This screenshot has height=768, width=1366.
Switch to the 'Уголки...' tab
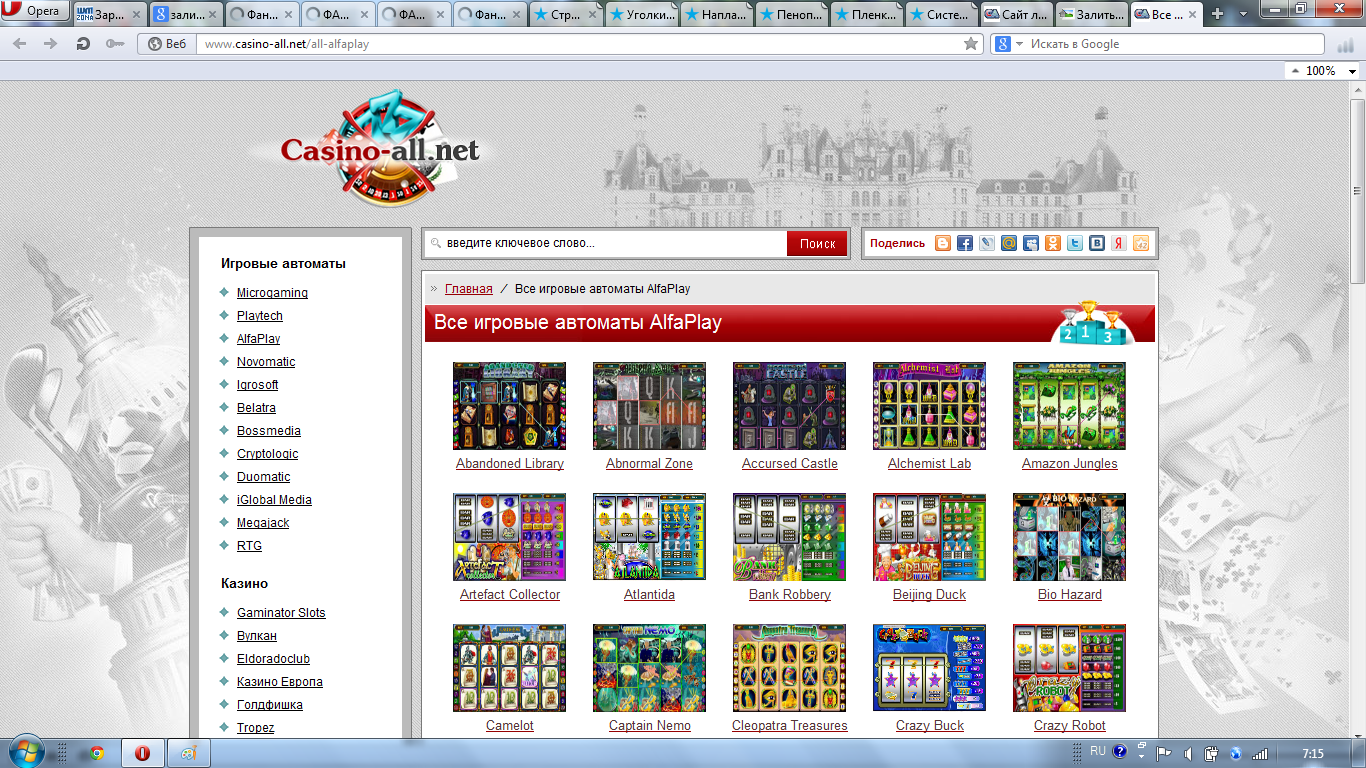point(641,15)
